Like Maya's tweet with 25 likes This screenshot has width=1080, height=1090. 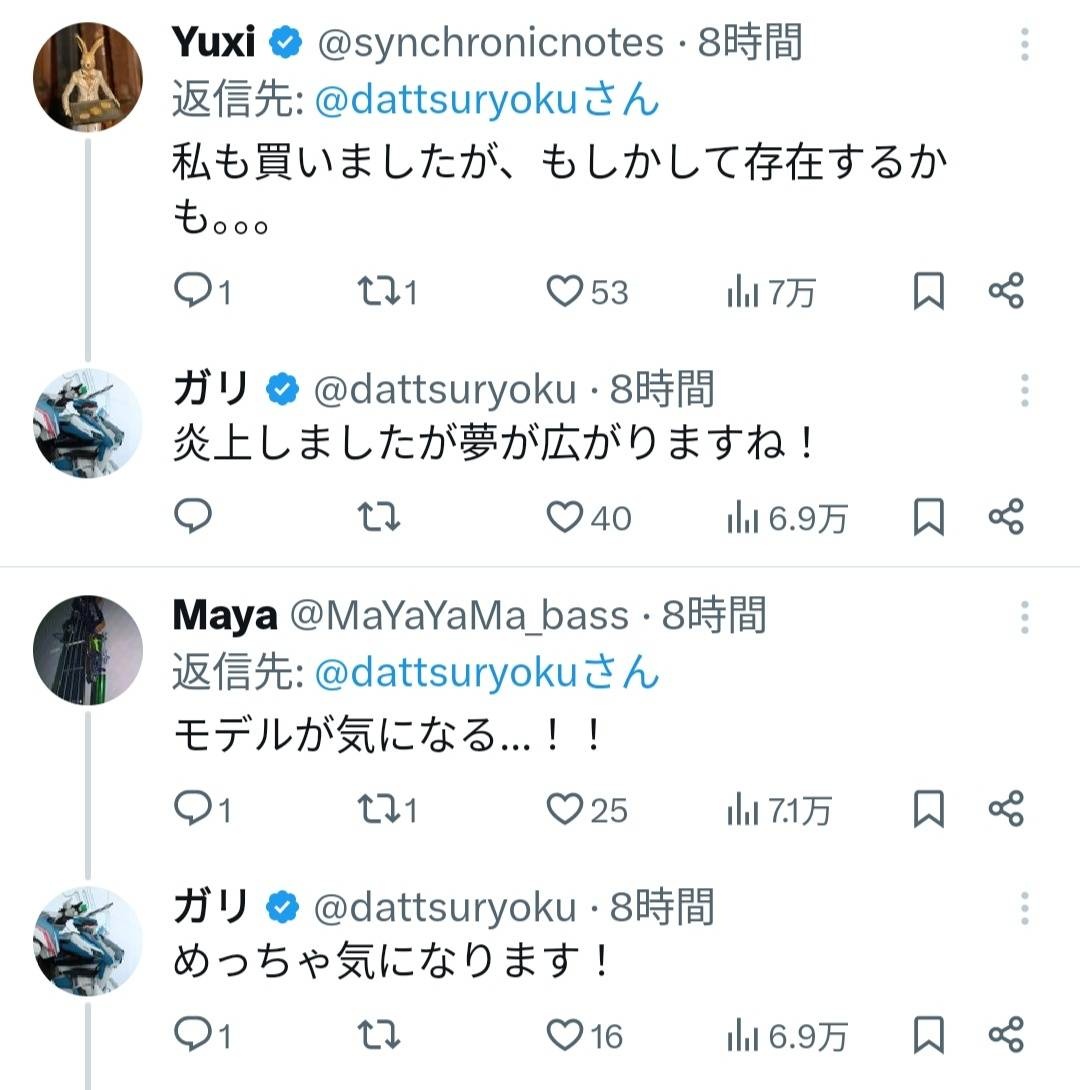565,808
